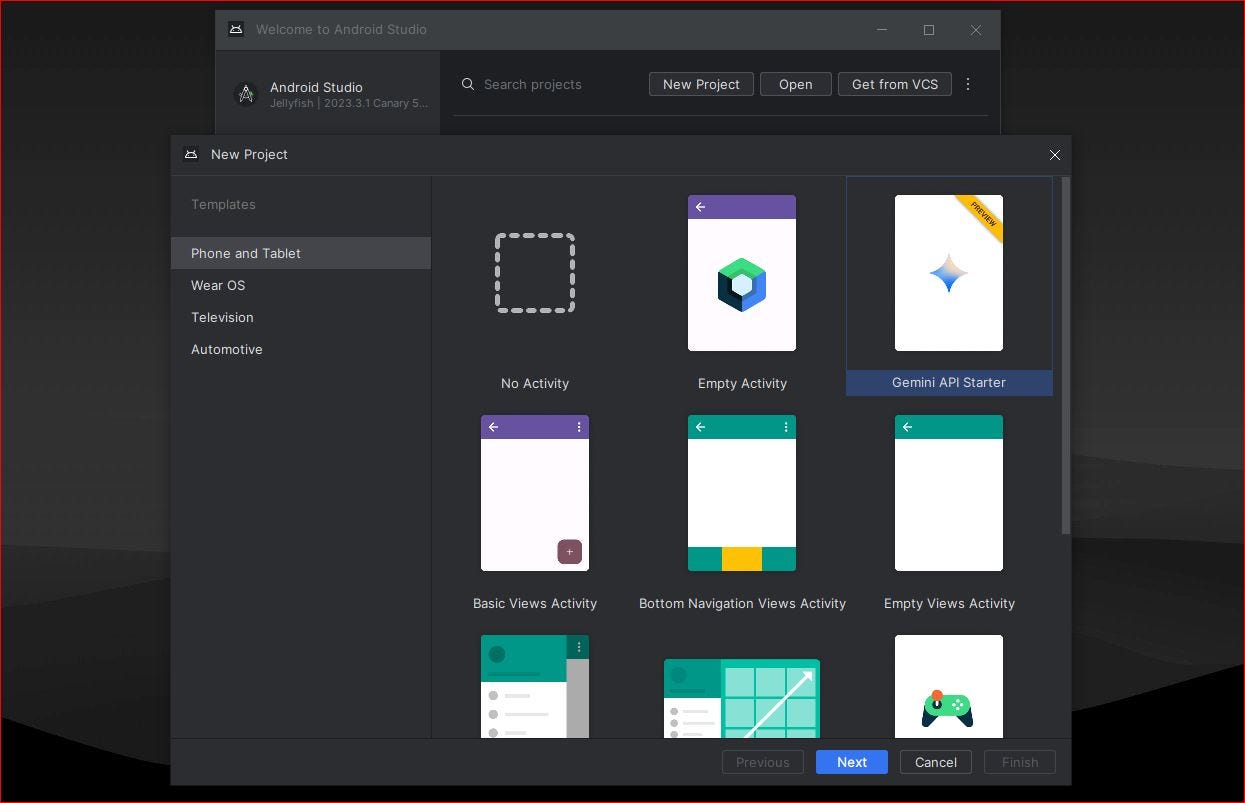Click the search magnifier icon
1245x803 pixels.
(x=468, y=84)
